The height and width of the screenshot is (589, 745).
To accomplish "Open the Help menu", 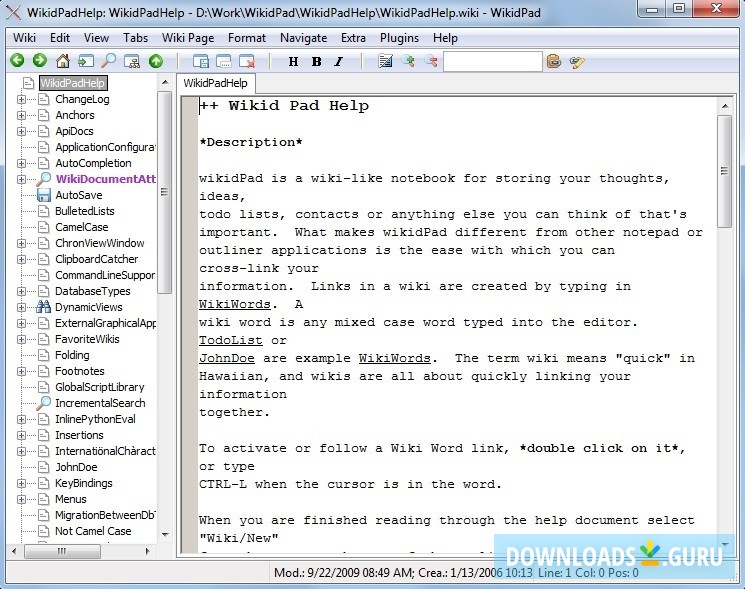I will [445, 38].
